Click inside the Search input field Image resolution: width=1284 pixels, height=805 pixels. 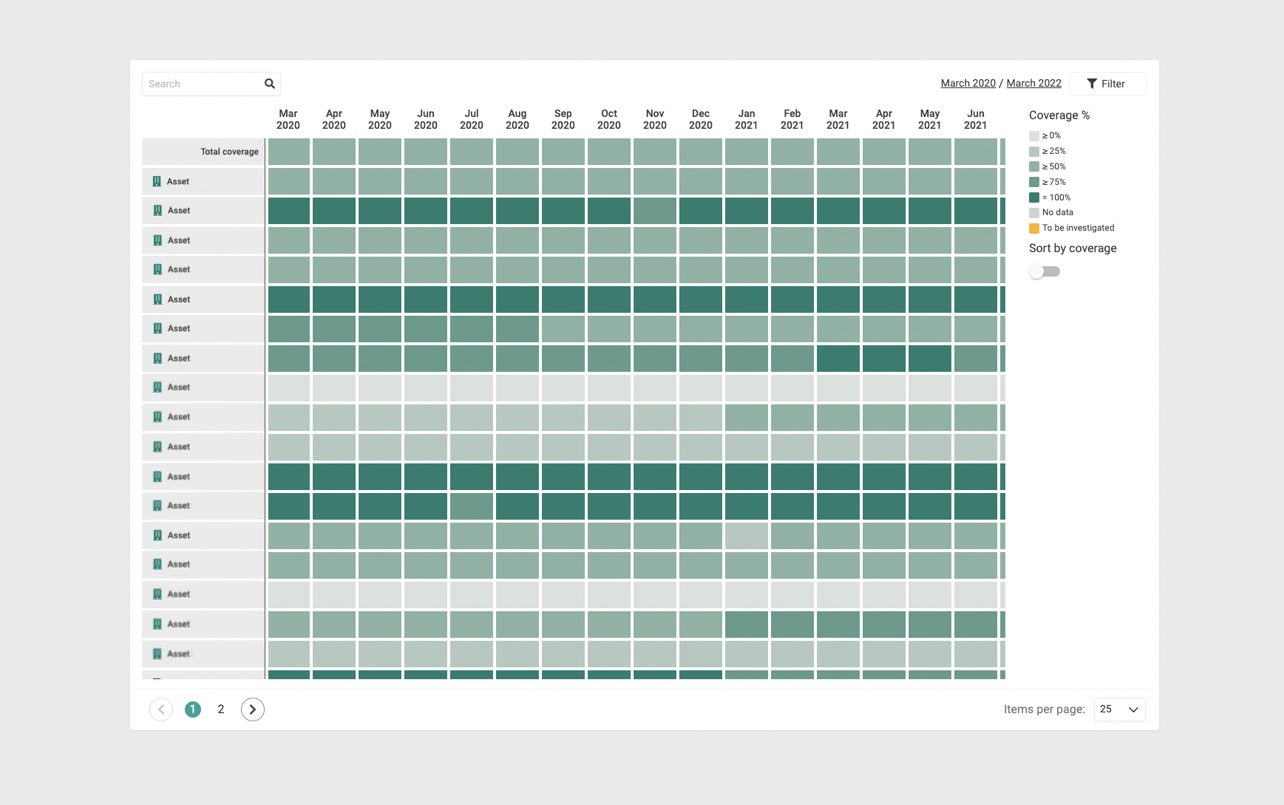[203, 84]
